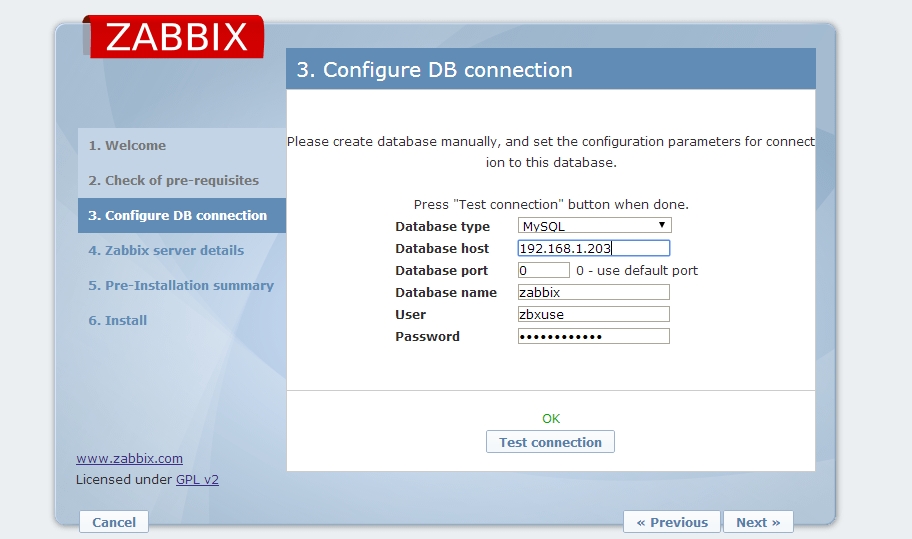Open the GPL v2 license link
Image resolution: width=912 pixels, height=539 pixels.
197,480
